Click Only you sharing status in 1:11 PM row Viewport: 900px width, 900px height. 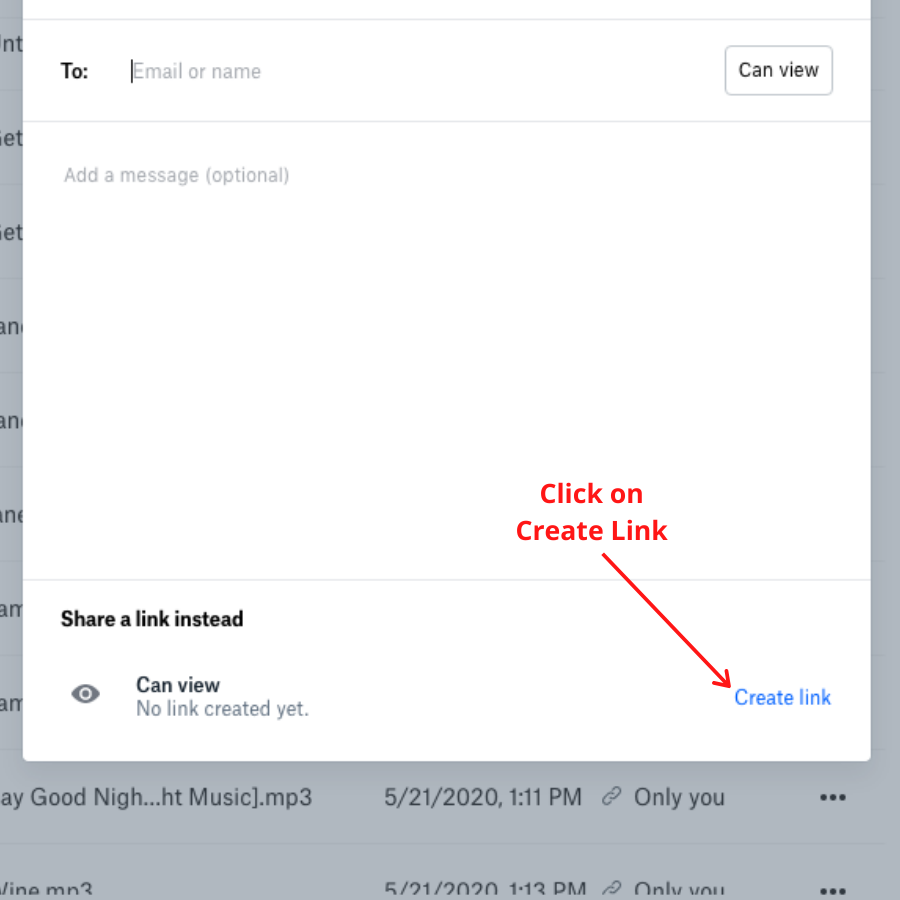point(679,797)
